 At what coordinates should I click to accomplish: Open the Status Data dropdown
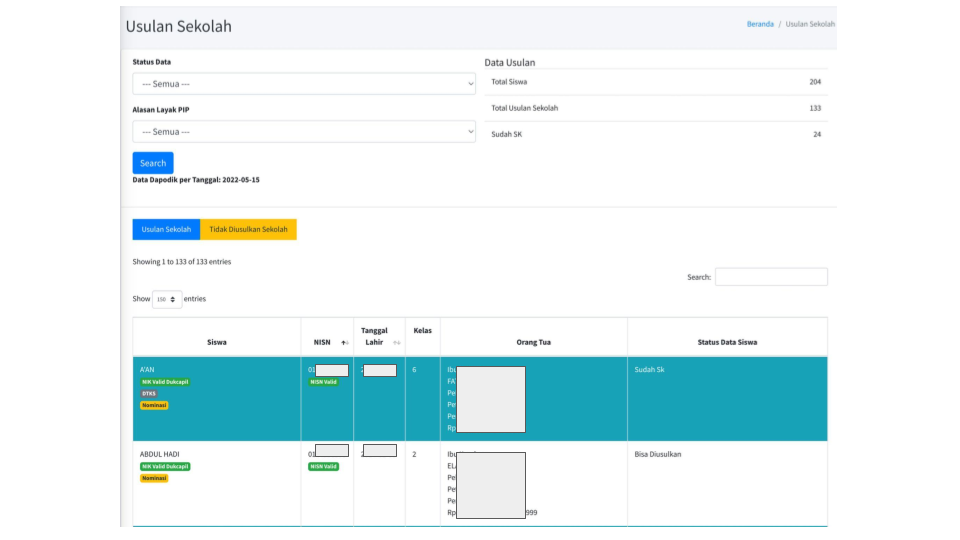click(x=304, y=84)
